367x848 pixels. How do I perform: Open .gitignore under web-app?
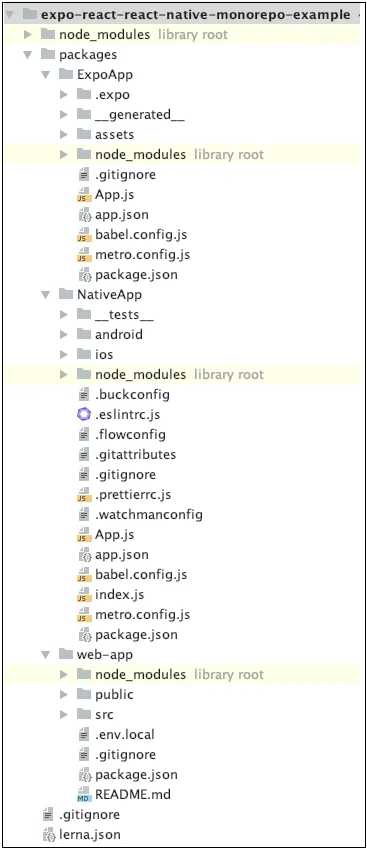[x=125, y=755]
